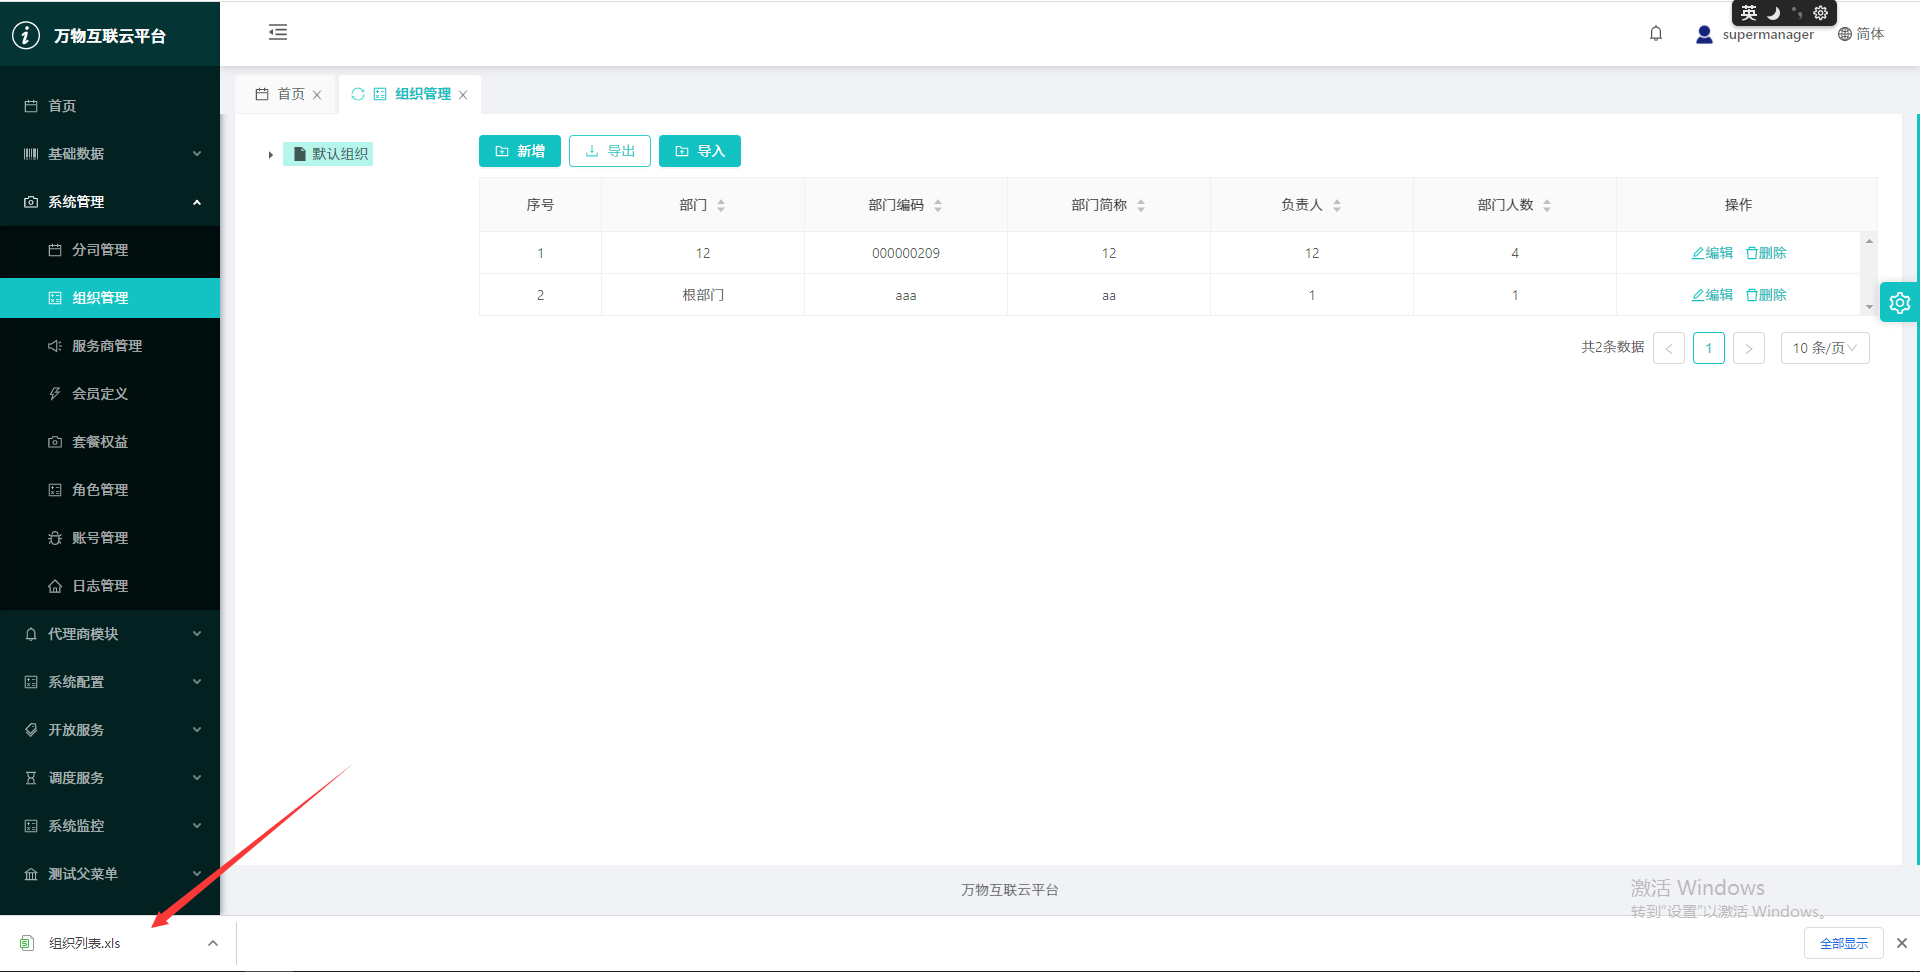Switch language via the 简体 globe
Image resolution: width=1920 pixels, height=972 pixels.
[1860, 34]
